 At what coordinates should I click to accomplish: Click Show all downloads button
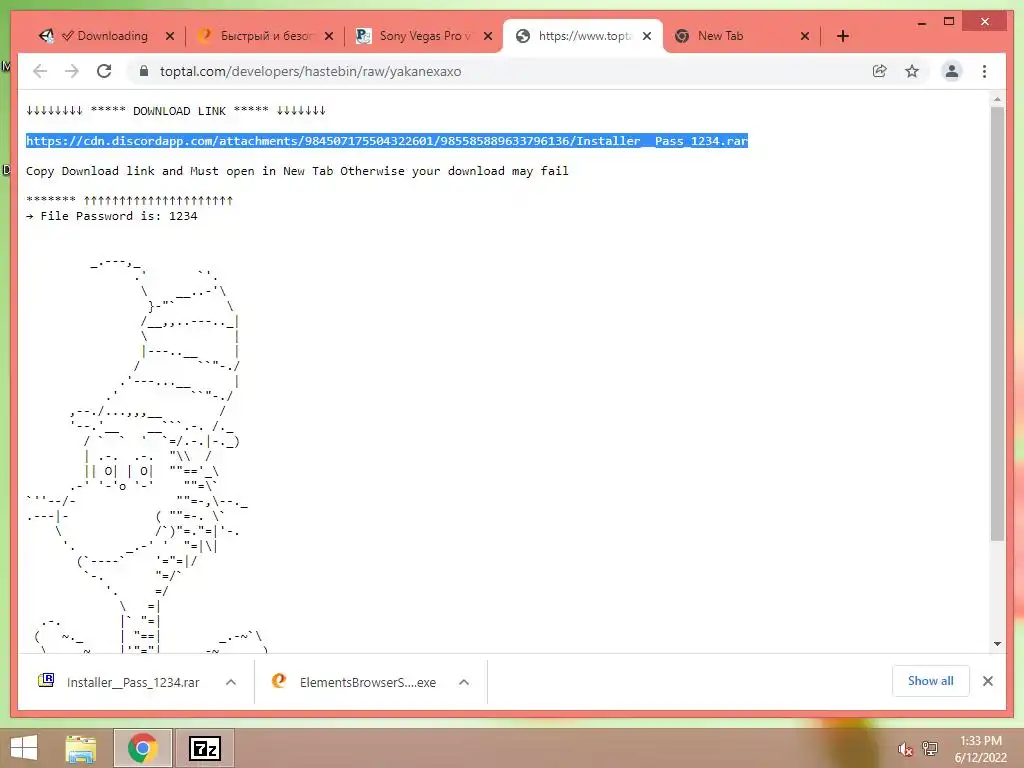pos(930,681)
